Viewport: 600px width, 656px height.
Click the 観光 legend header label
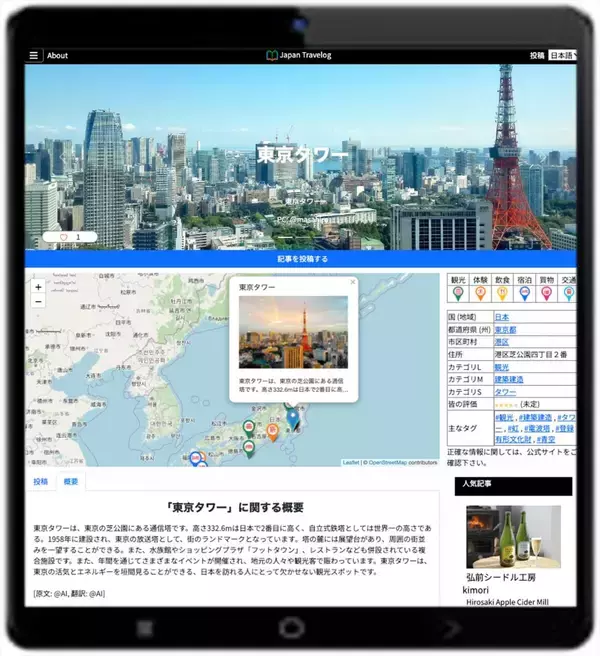pyautogui.click(x=458, y=280)
